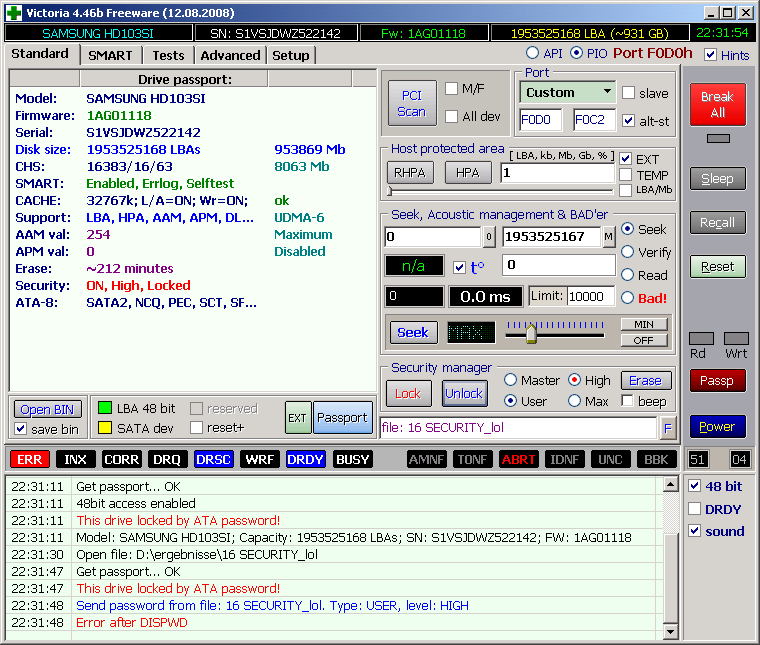Click the PCI Scan button
The image size is (760, 645).
(412, 103)
